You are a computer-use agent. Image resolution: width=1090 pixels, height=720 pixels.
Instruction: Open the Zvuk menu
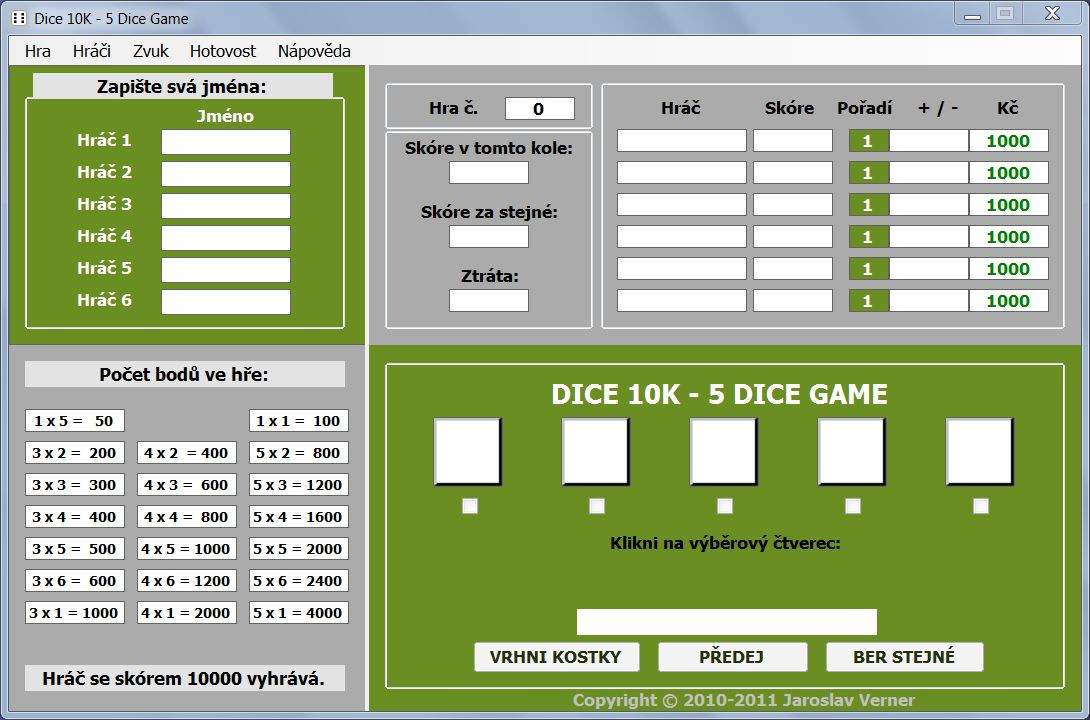coord(151,51)
